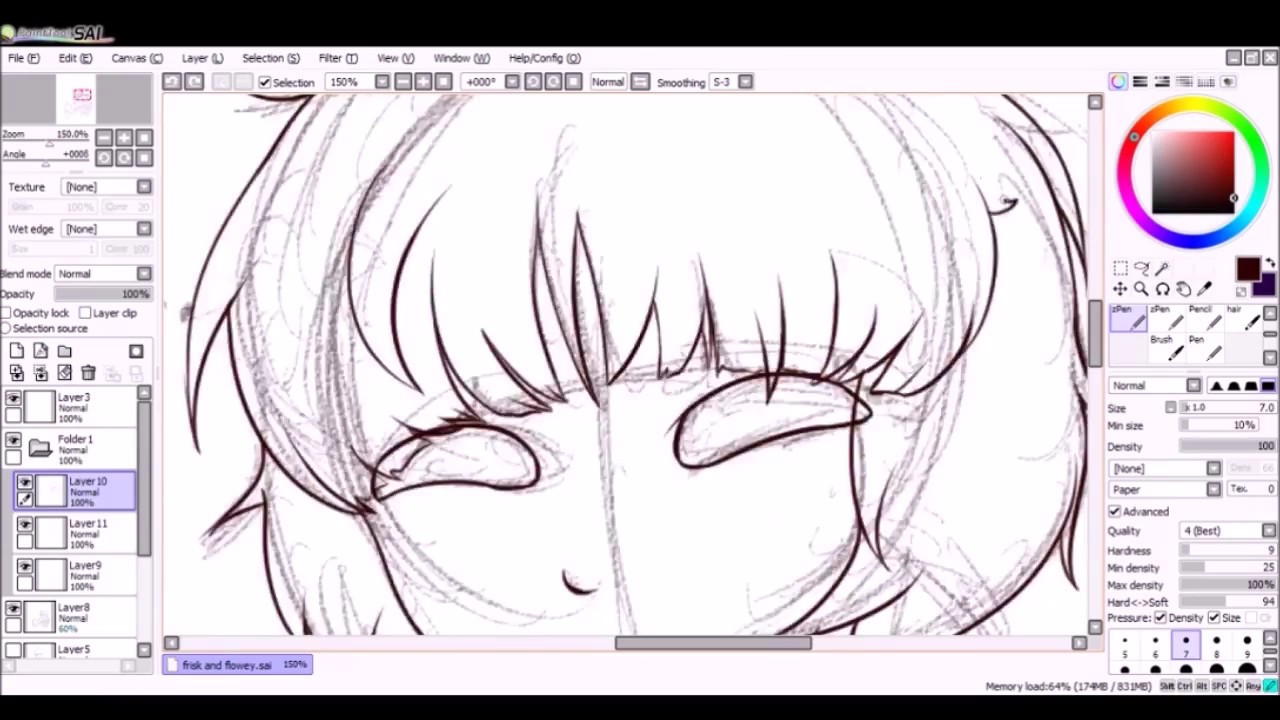Open the Texture dropdown
1280x720 pixels.
point(145,187)
